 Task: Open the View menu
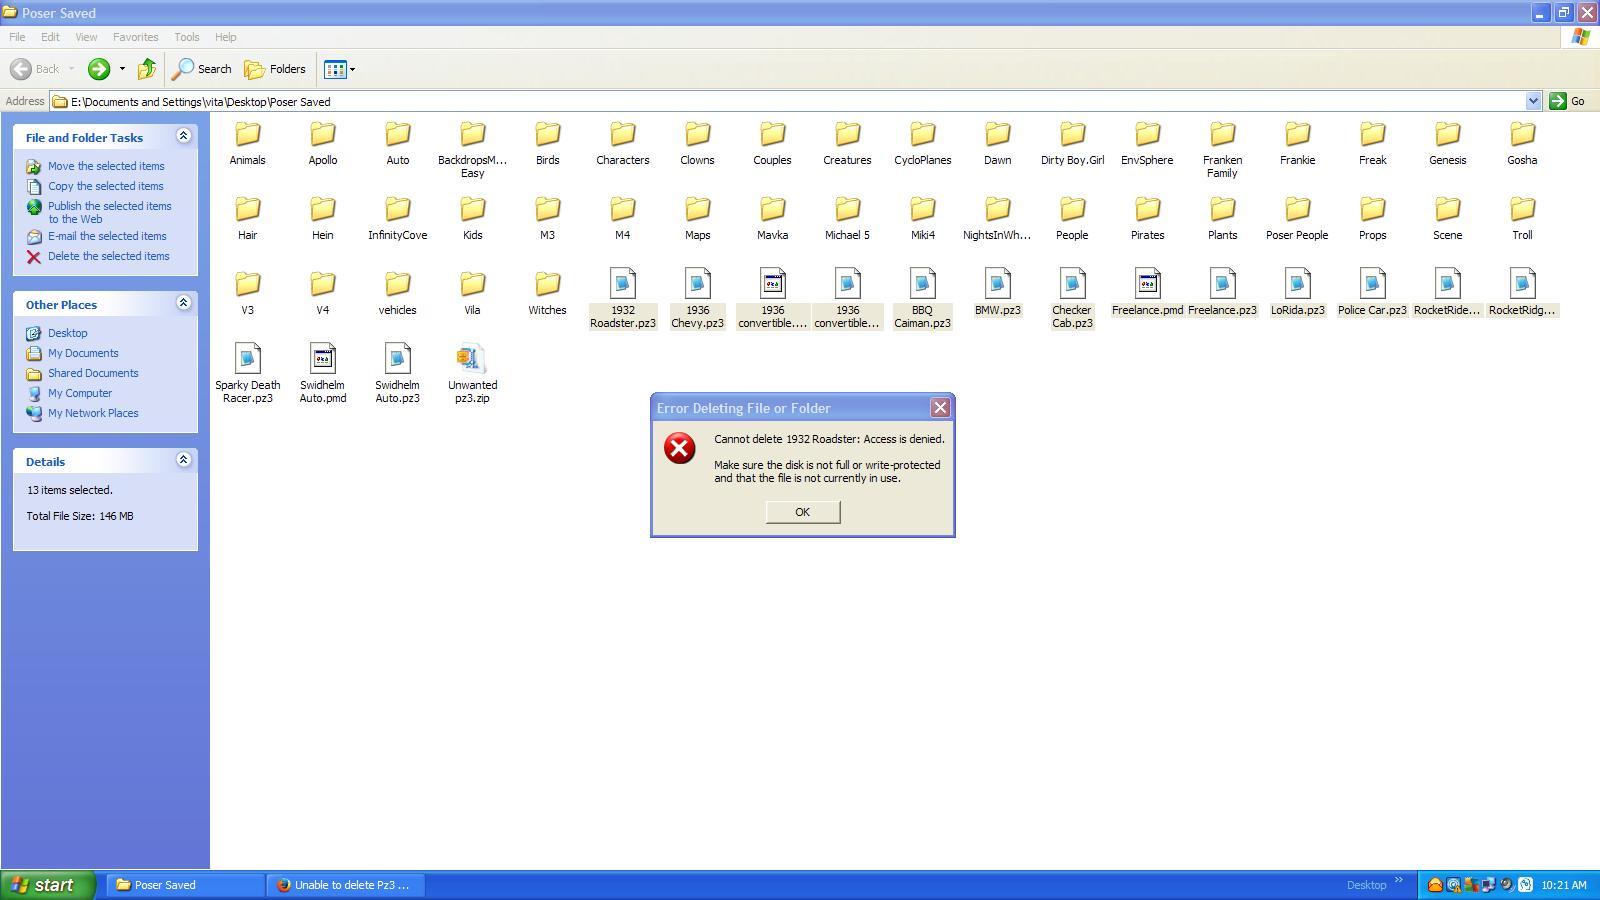[86, 37]
